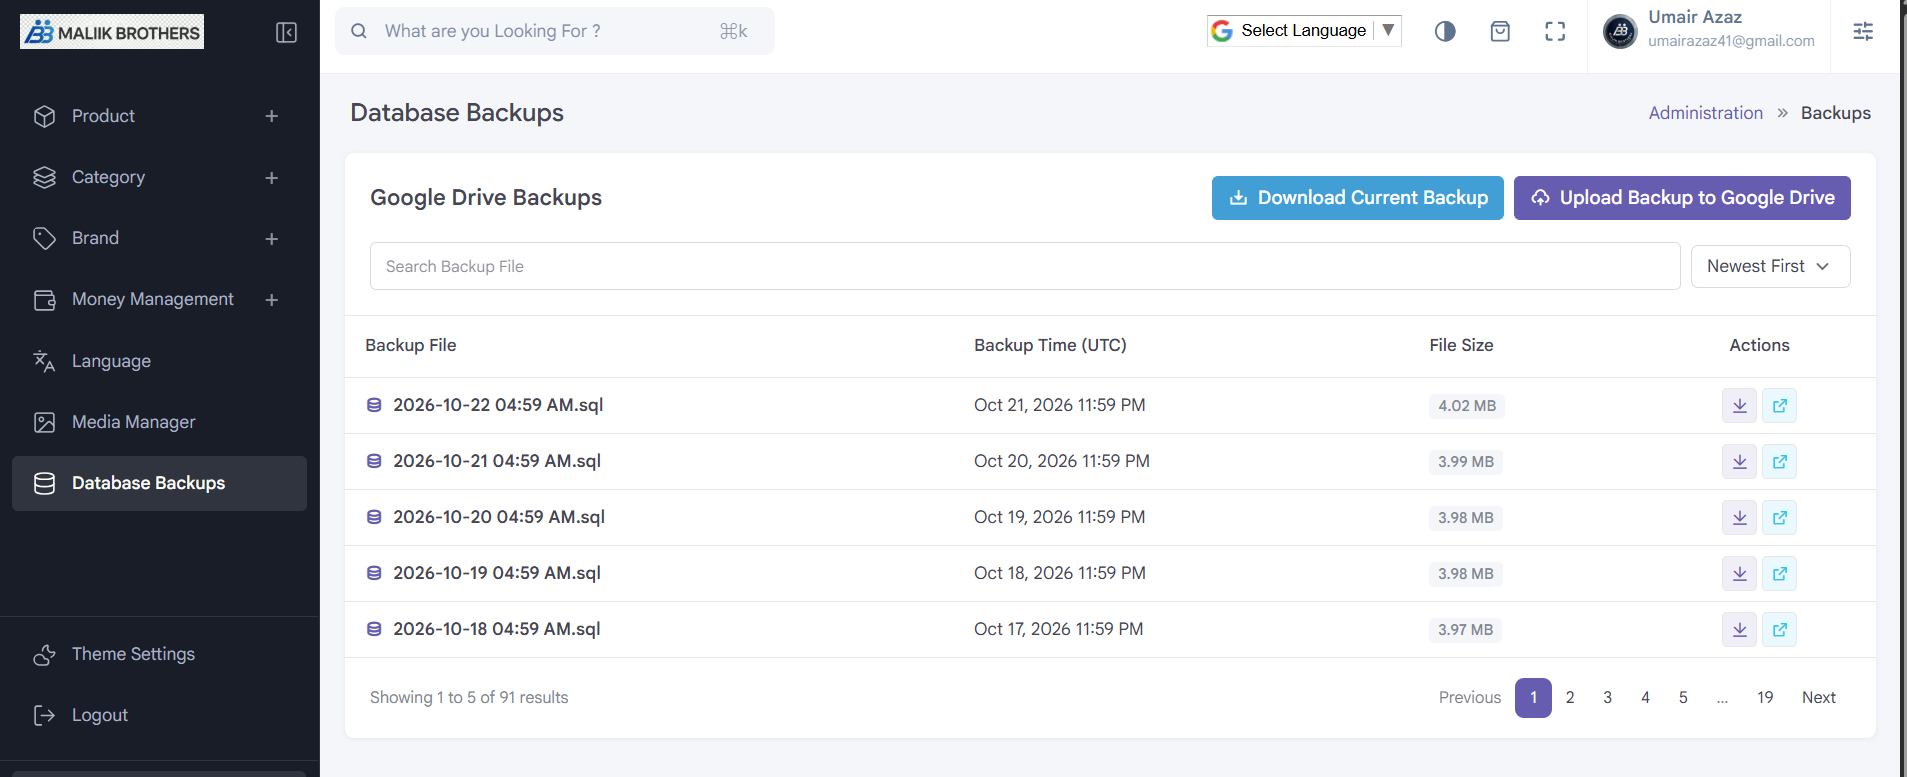The width and height of the screenshot is (1907, 777).
Task: Open 2026-10-22 04:59 AM.sql in new tab
Action: tap(1780, 405)
